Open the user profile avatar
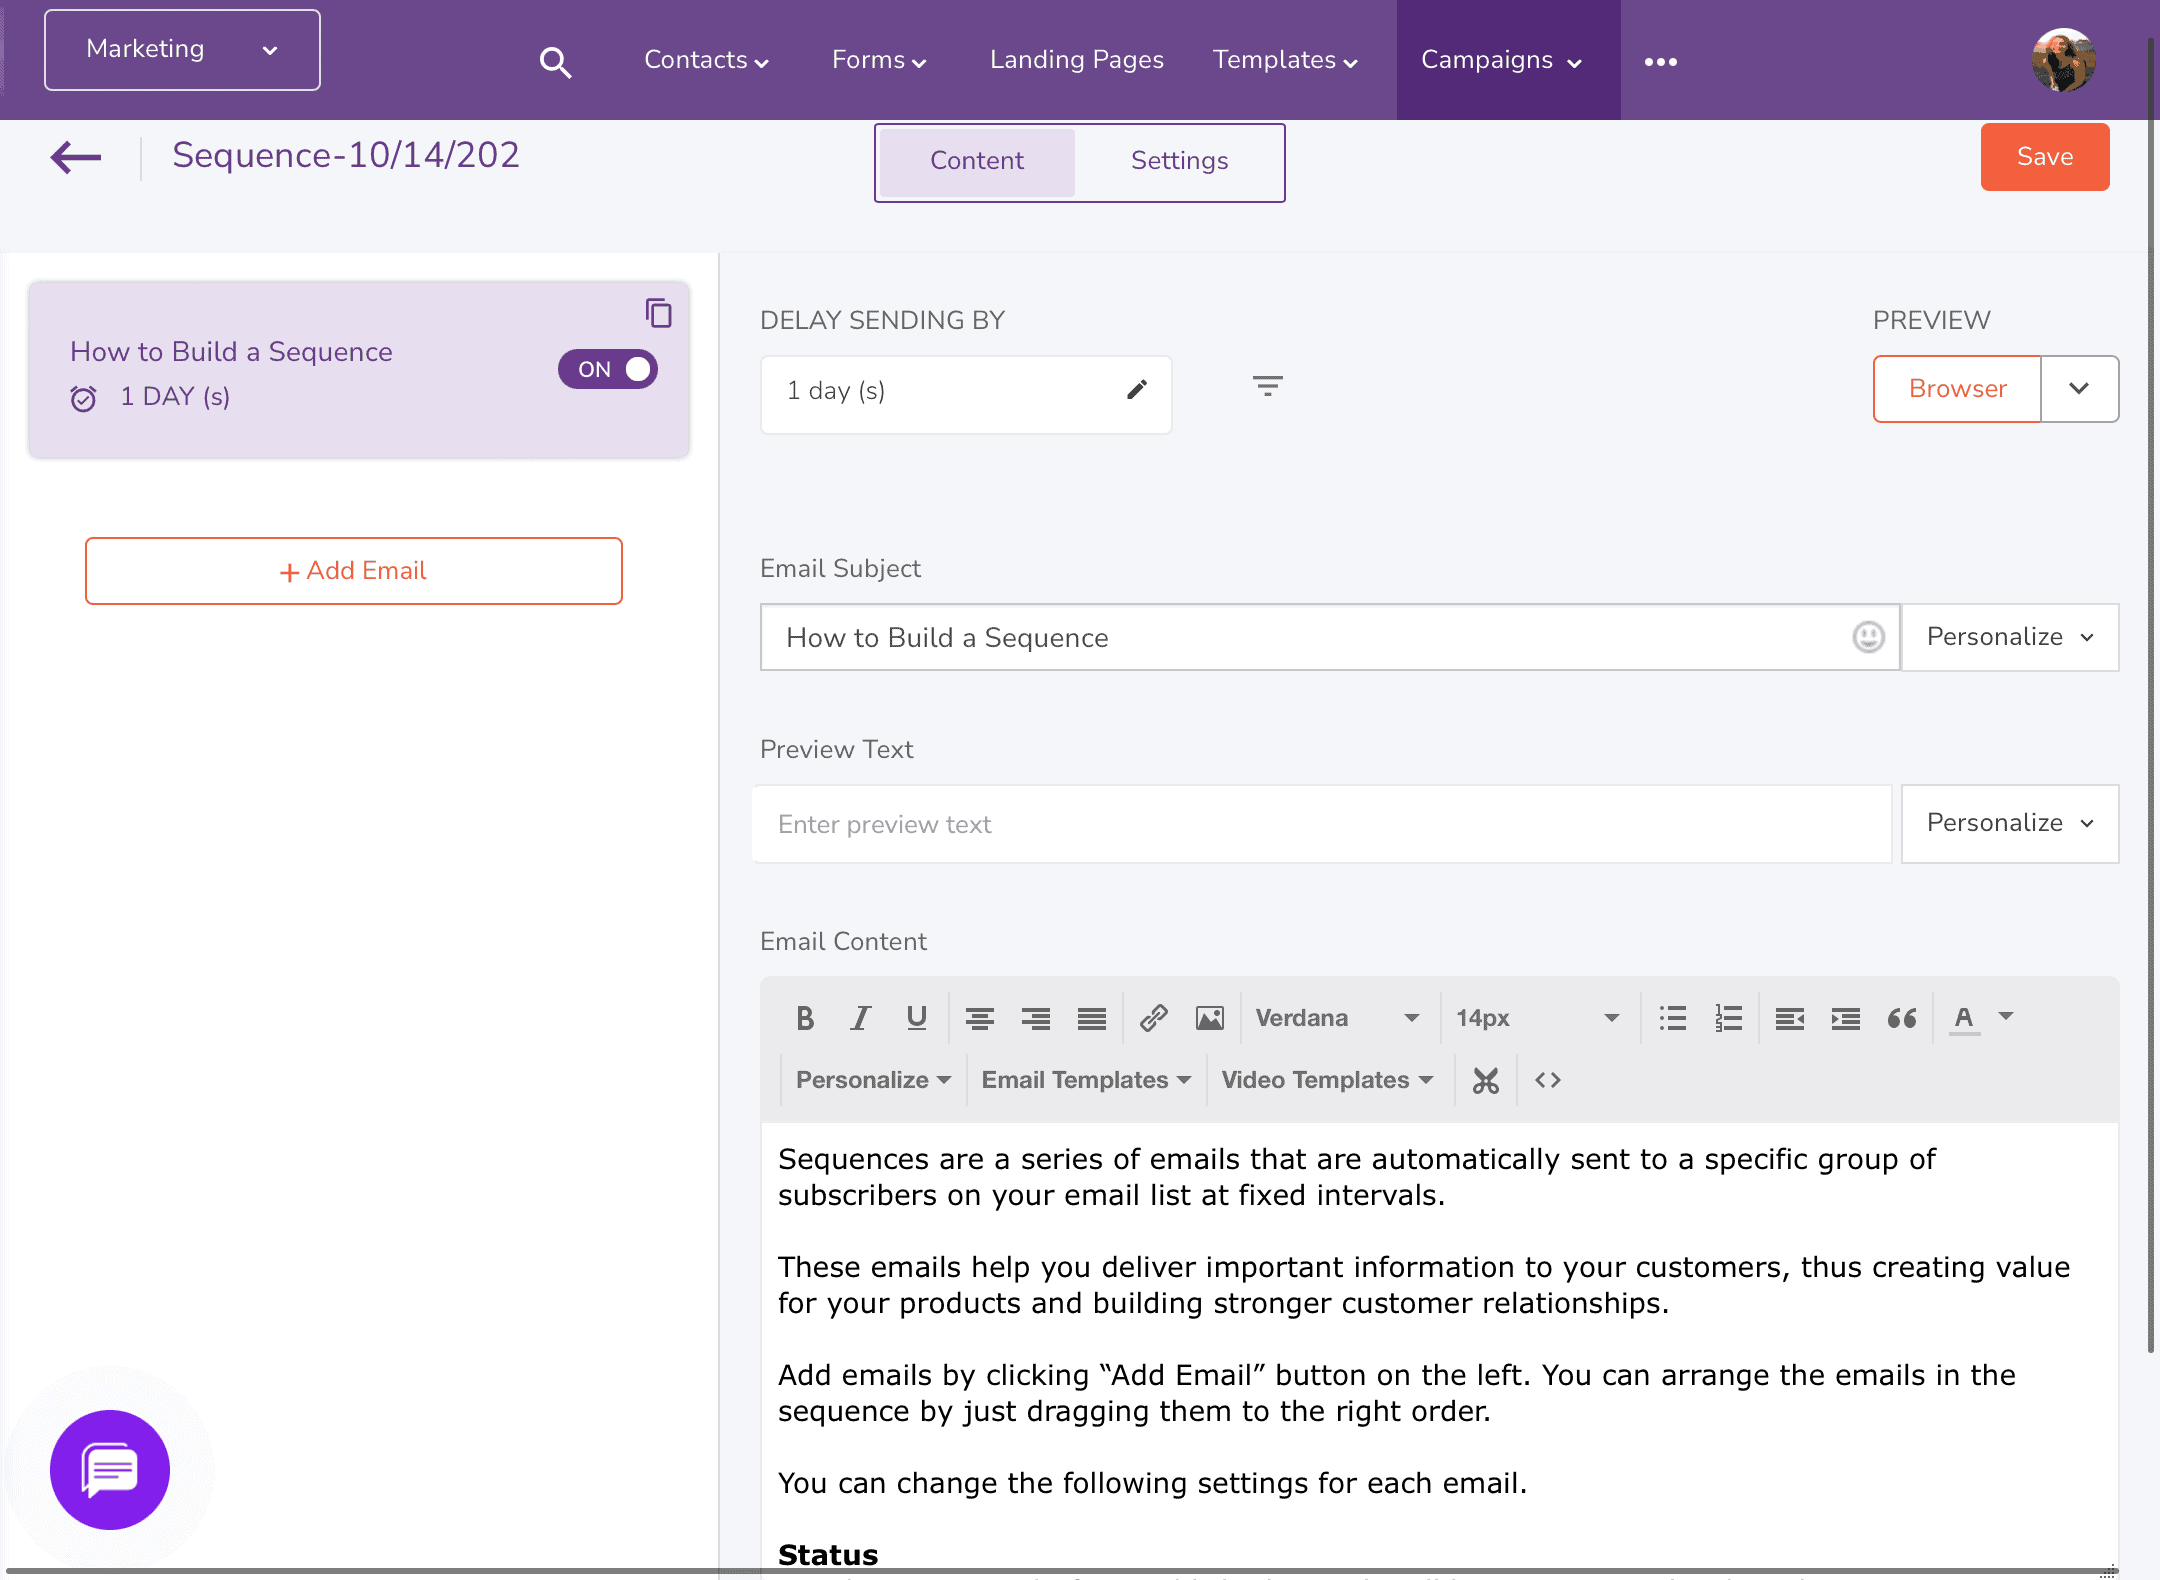Image resolution: width=2160 pixels, height=1580 pixels. pyautogui.click(x=2063, y=60)
